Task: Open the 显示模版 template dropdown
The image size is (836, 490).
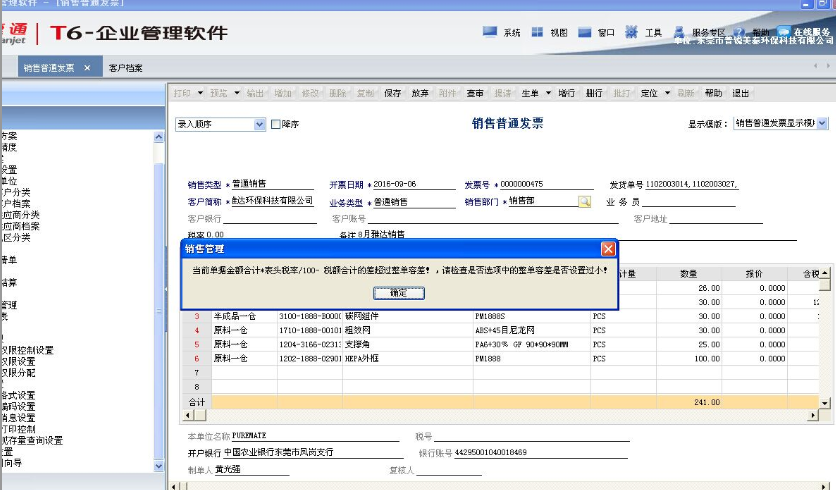Action: coord(822,124)
